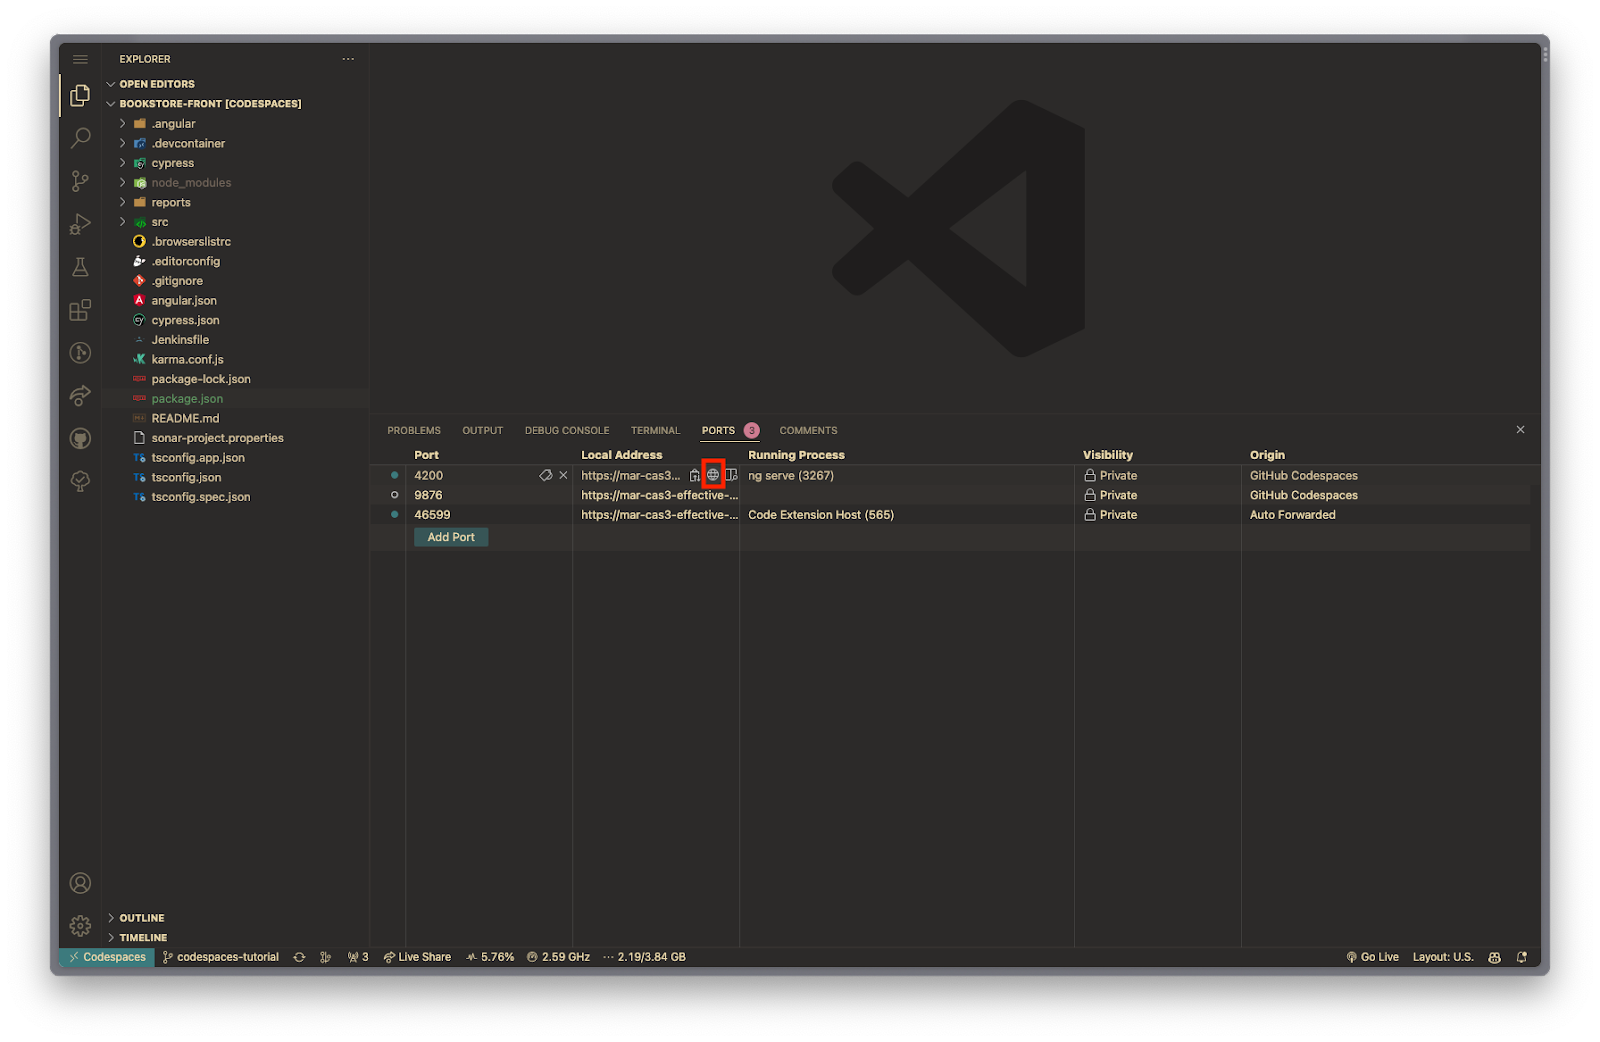Set label on port 4200

pyautogui.click(x=545, y=476)
